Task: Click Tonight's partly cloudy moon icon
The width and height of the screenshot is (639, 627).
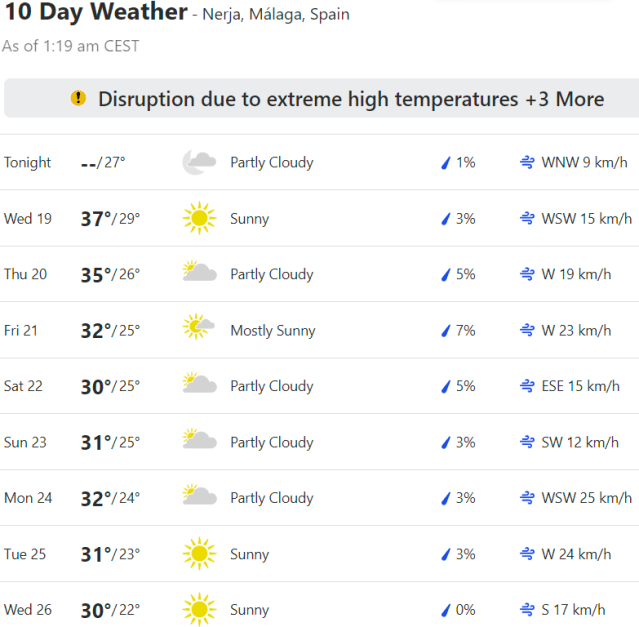Action: (199, 162)
